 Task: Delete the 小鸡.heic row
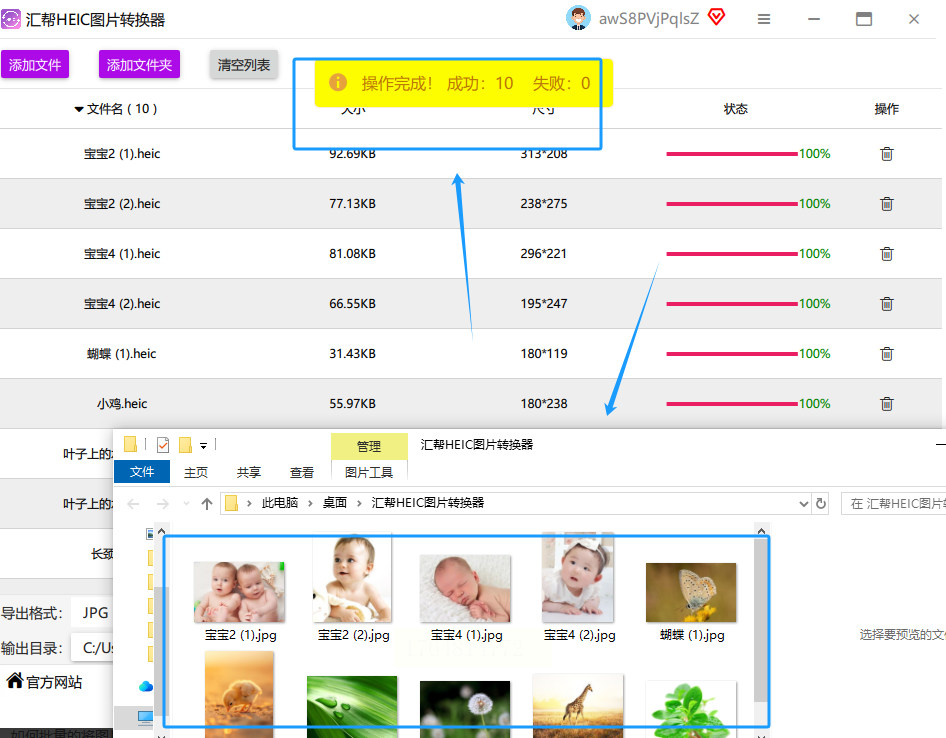click(886, 404)
